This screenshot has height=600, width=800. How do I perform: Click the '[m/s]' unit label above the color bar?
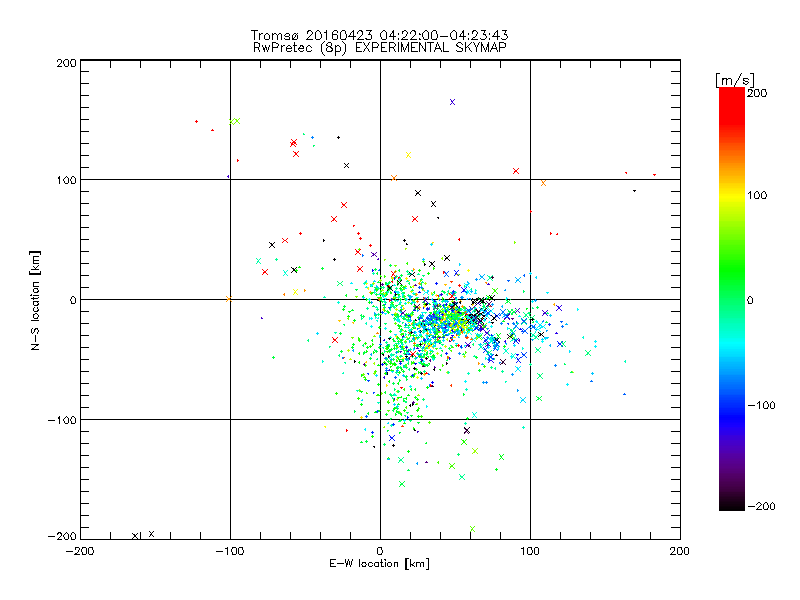(735, 80)
